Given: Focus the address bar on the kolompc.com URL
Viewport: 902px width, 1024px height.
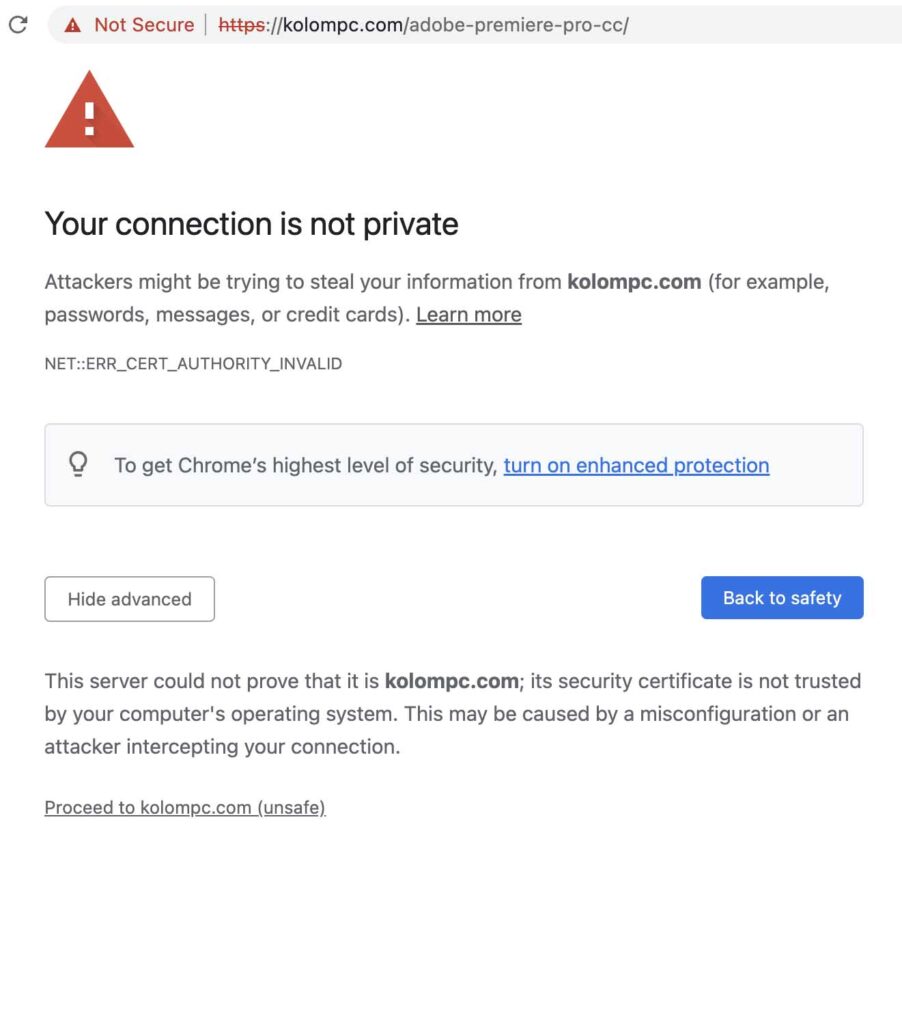Looking at the screenshot, I should point(342,25).
